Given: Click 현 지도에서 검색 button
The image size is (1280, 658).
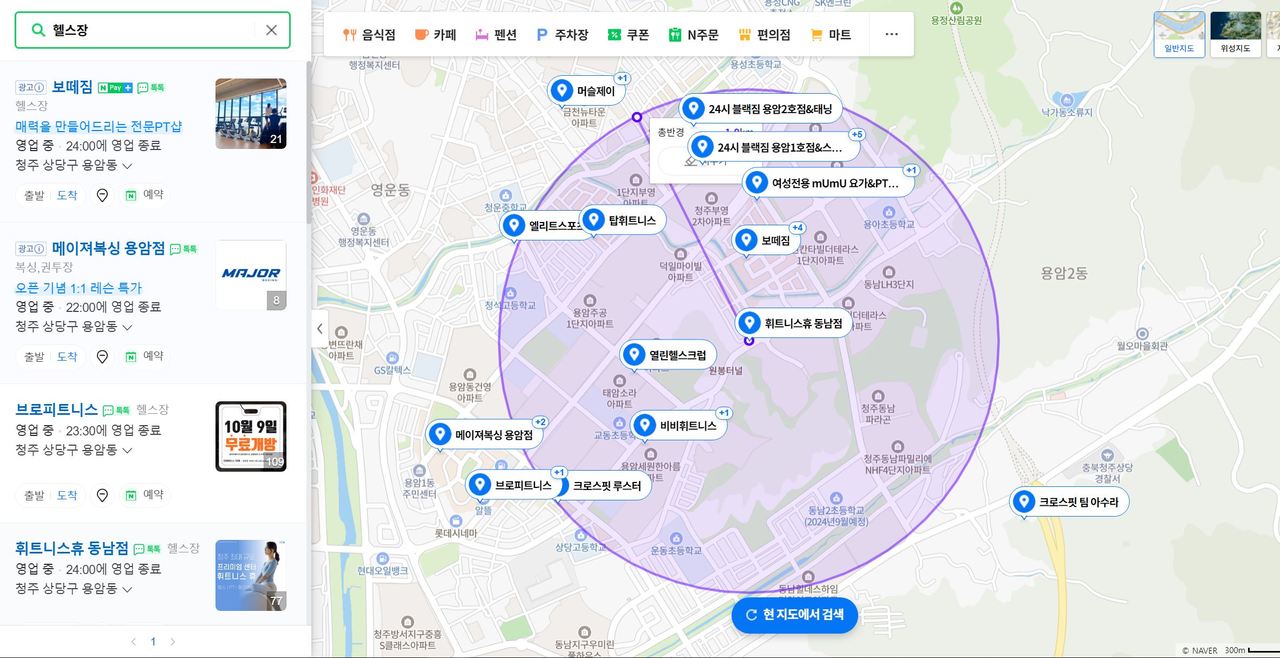Looking at the screenshot, I should tap(795, 615).
